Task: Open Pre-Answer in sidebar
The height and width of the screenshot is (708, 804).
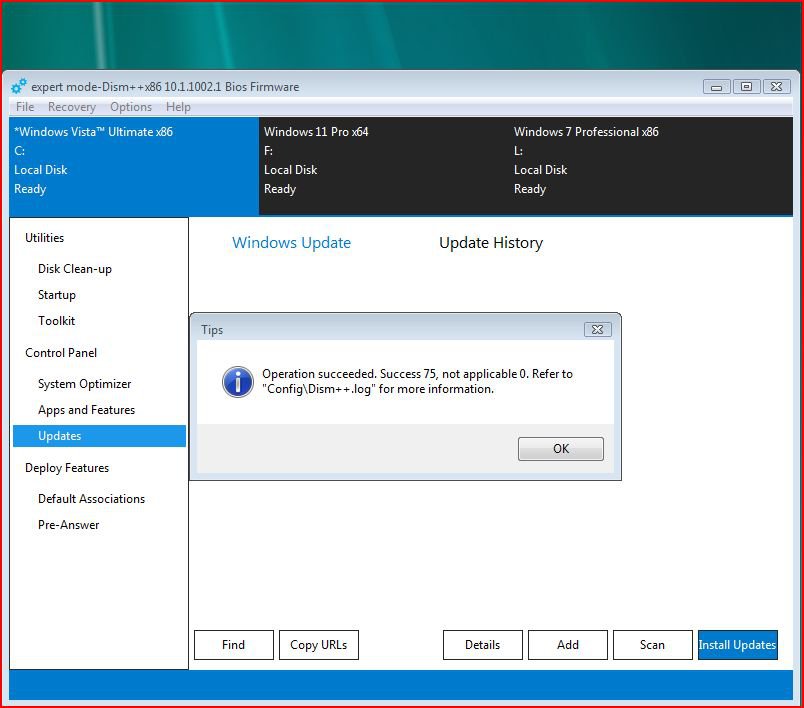Action: pyautogui.click(x=69, y=525)
